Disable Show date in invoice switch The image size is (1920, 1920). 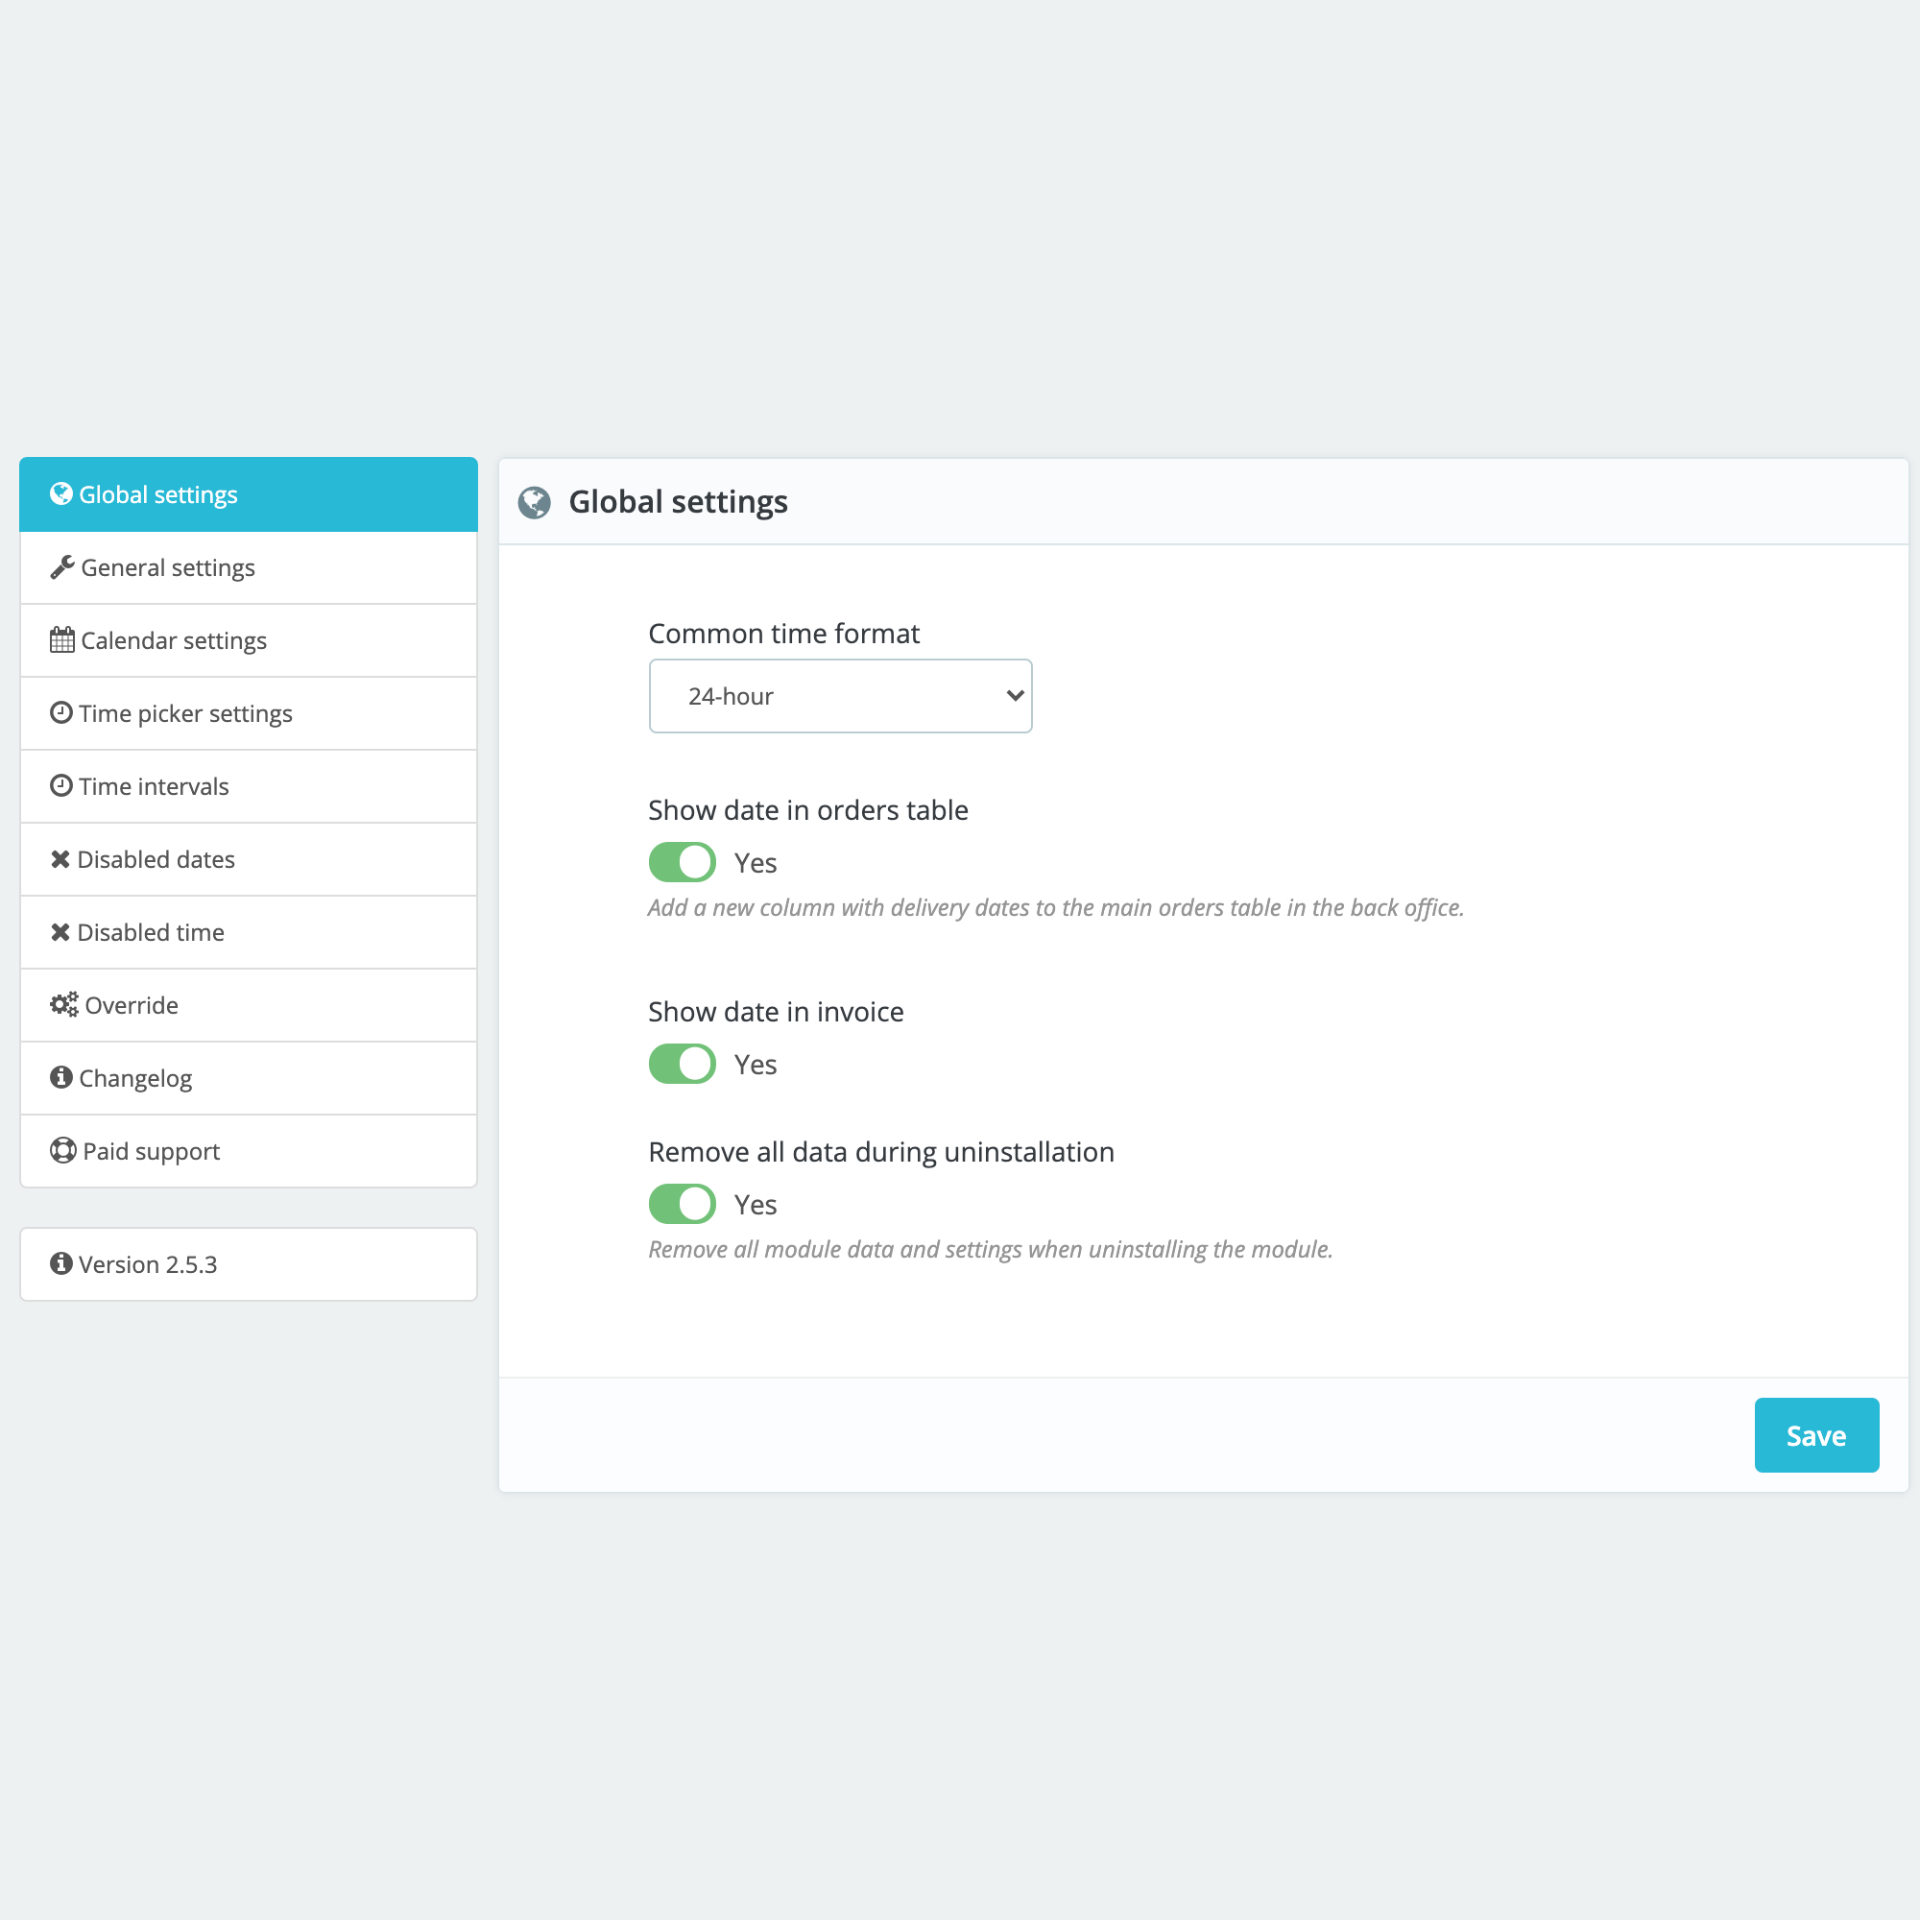[x=682, y=1064]
